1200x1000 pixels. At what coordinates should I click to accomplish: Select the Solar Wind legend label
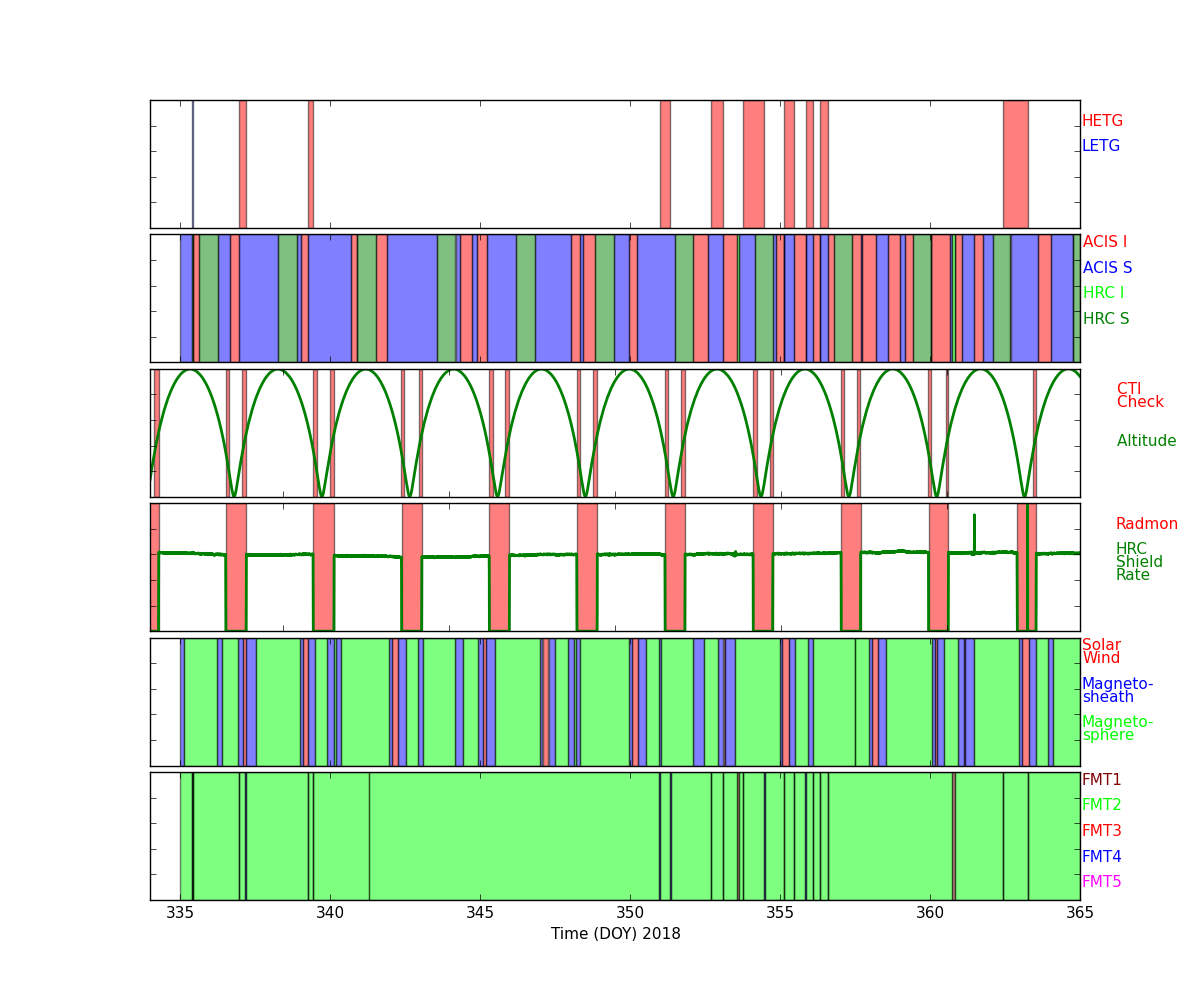coord(1101,652)
